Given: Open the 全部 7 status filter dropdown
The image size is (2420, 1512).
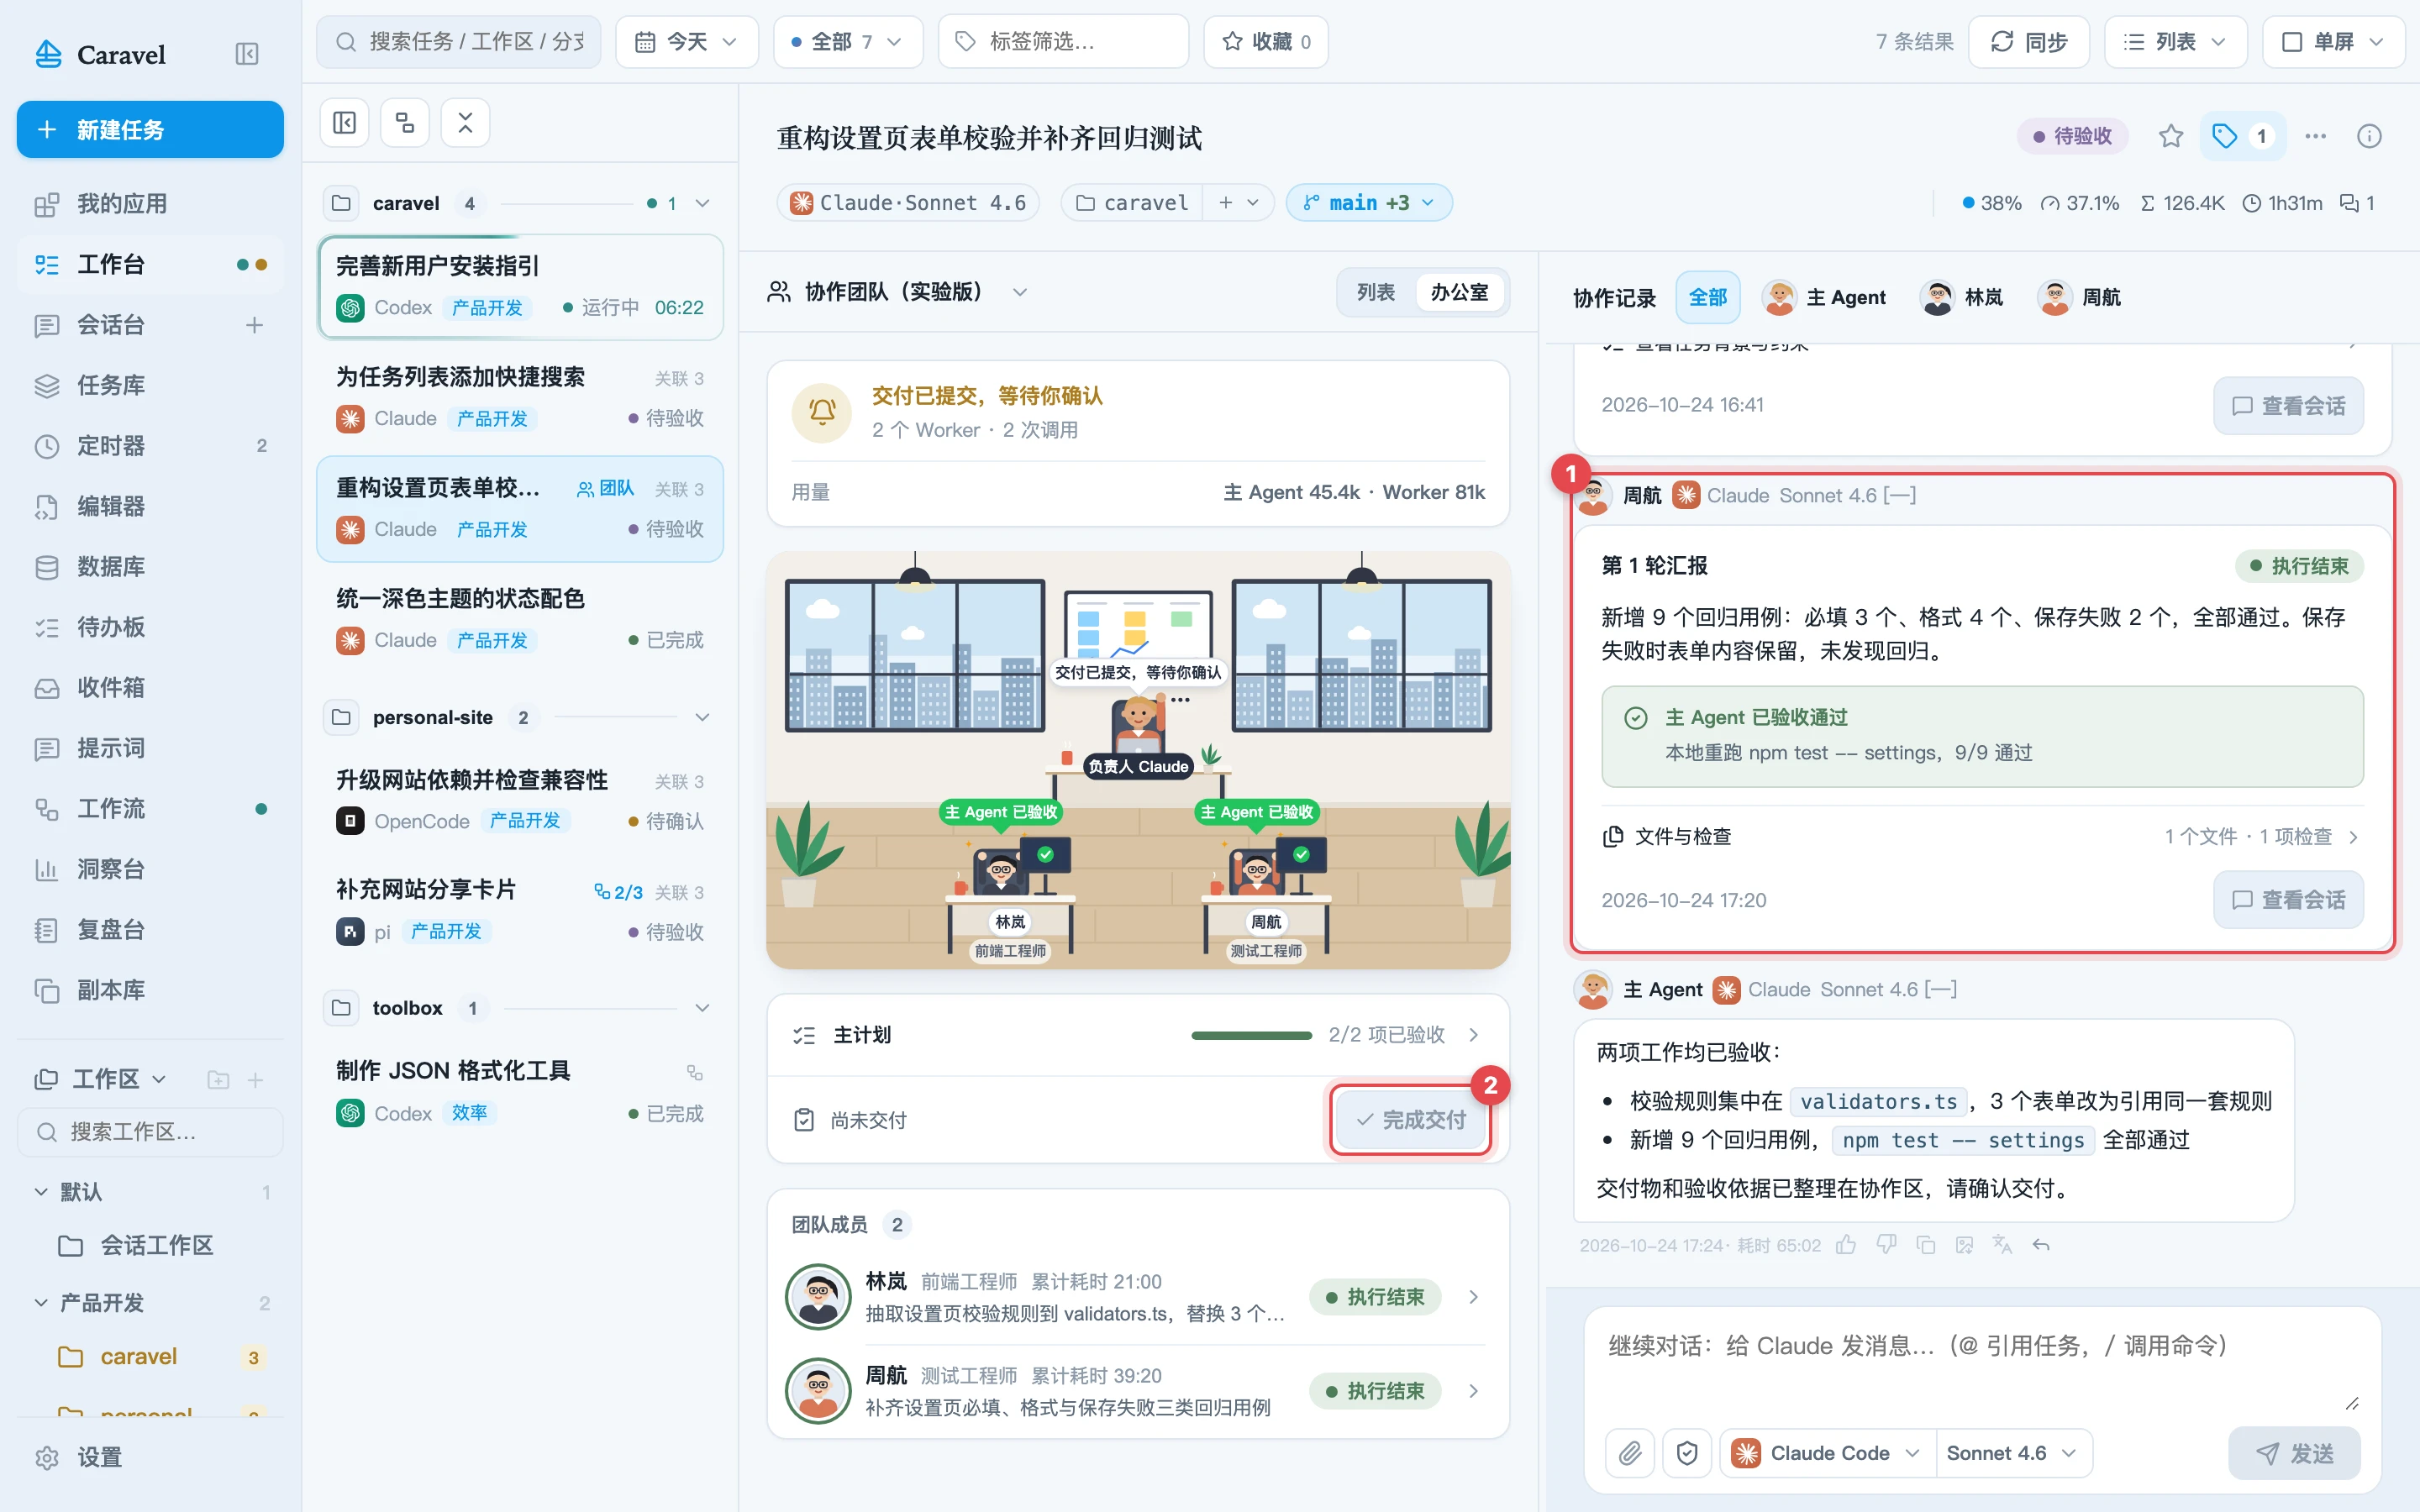Looking at the screenshot, I should [847, 42].
